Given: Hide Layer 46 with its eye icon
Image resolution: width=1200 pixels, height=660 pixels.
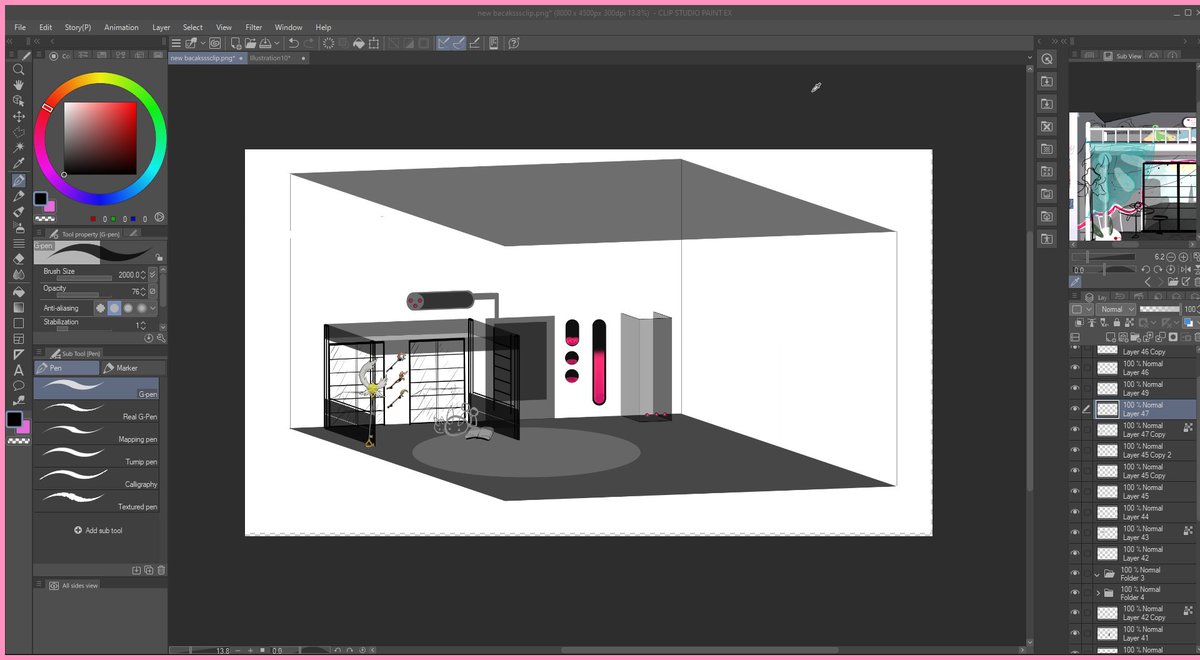Looking at the screenshot, I should pyautogui.click(x=1075, y=368).
